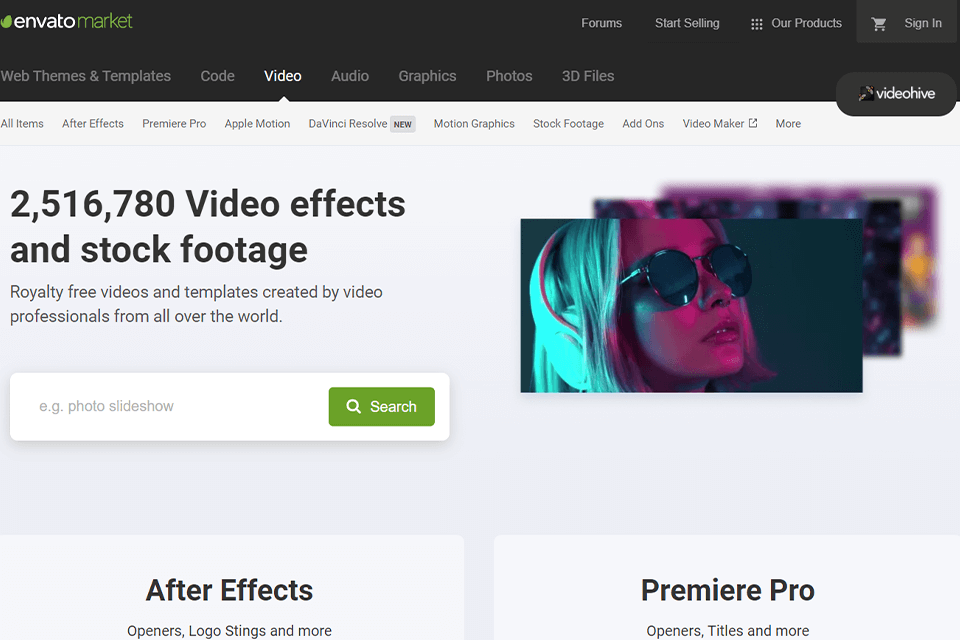Click Start Selling in the header
This screenshot has width=960, height=640.
pyautogui.click(x=687, y=23)
